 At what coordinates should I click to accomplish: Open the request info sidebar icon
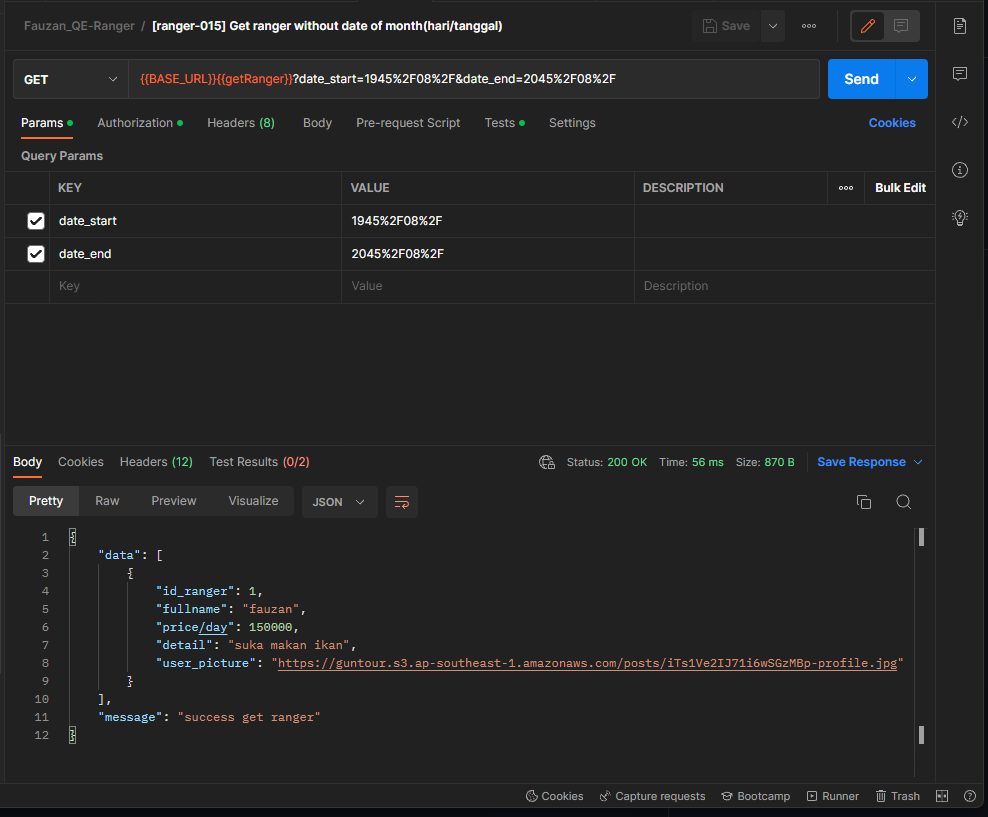959,170
